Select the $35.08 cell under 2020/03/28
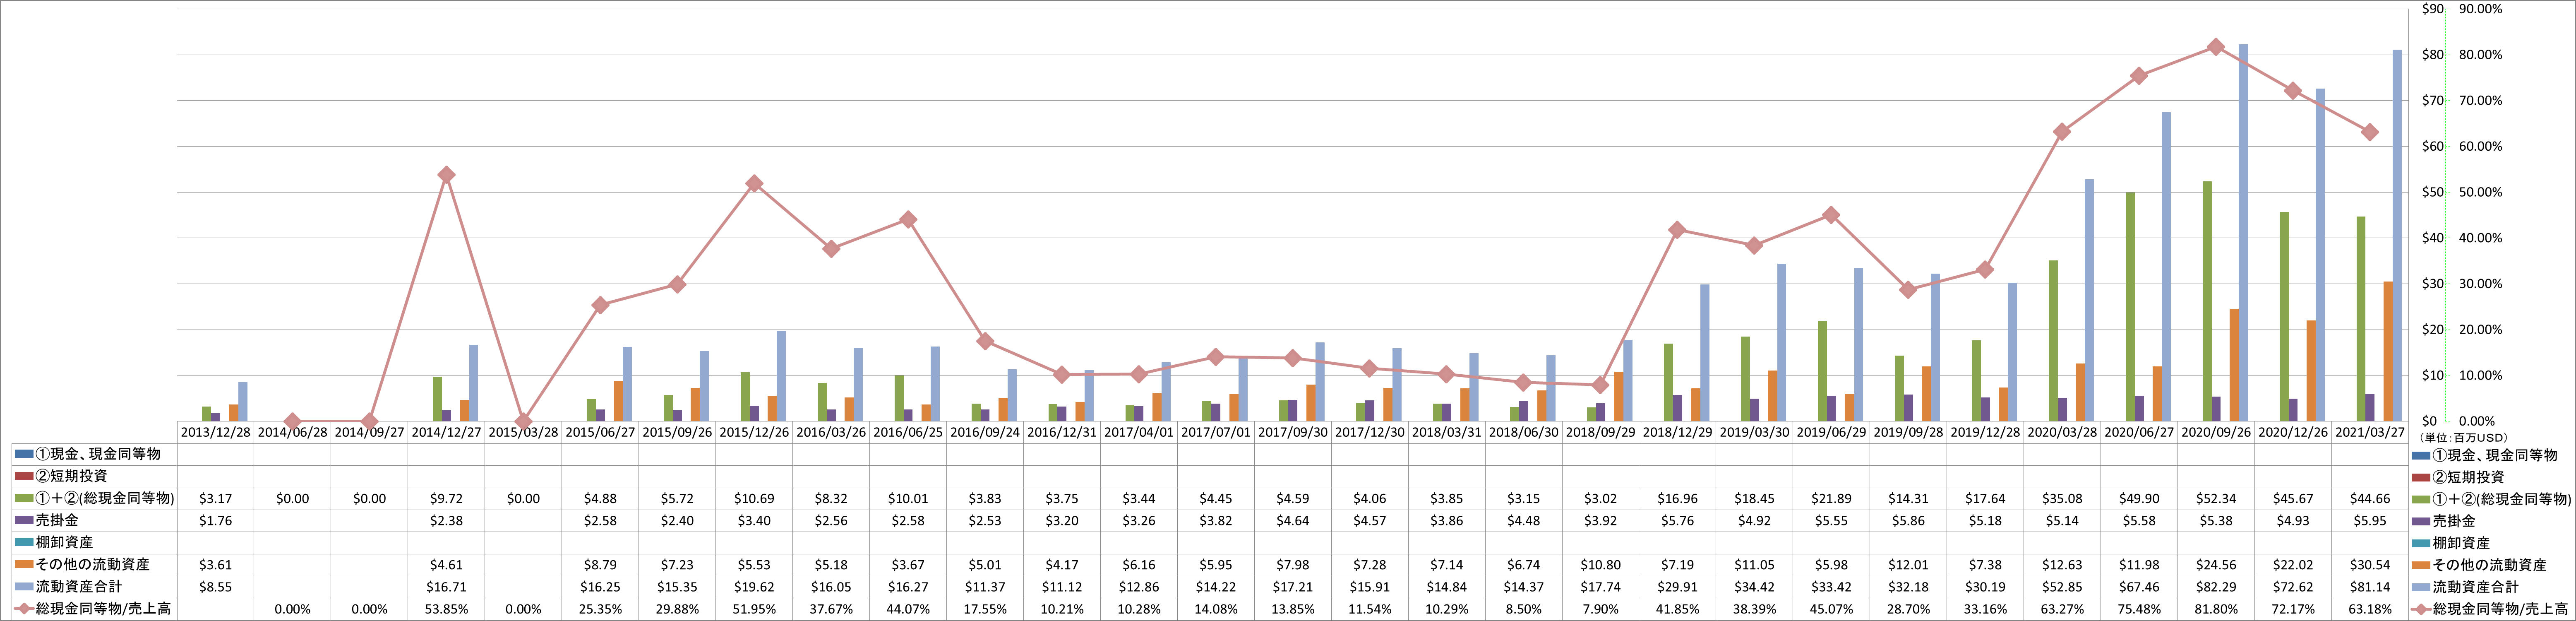The height and width of the screenshot is (621, 2576). (2062, 498)
